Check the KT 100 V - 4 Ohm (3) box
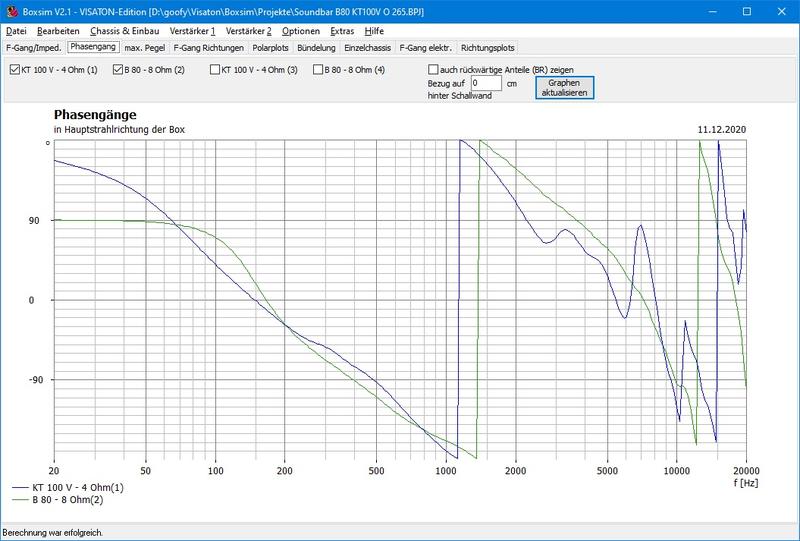800x541 pixels. (x=215, y=70)
